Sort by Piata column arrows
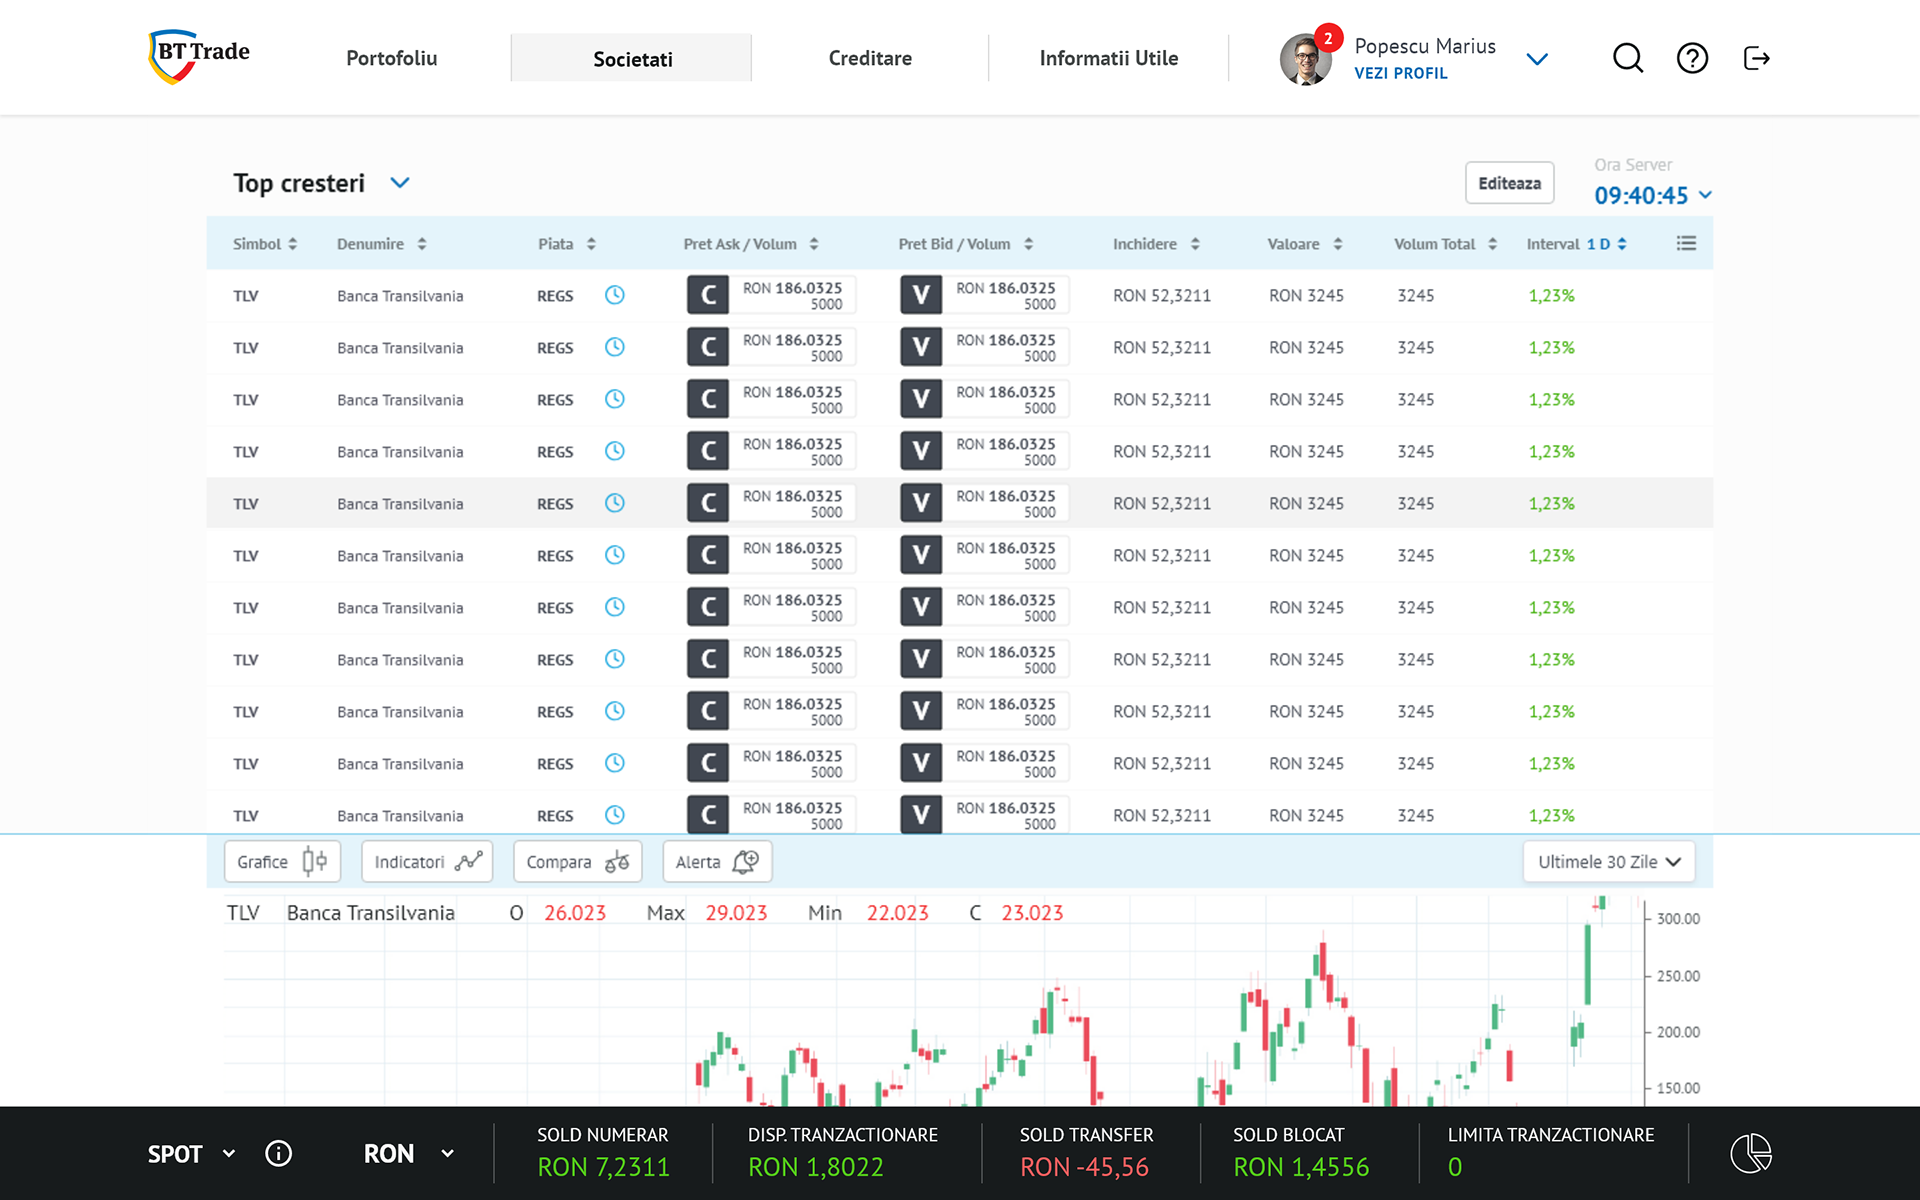The image size is (1920, 1200). point(591,244)
